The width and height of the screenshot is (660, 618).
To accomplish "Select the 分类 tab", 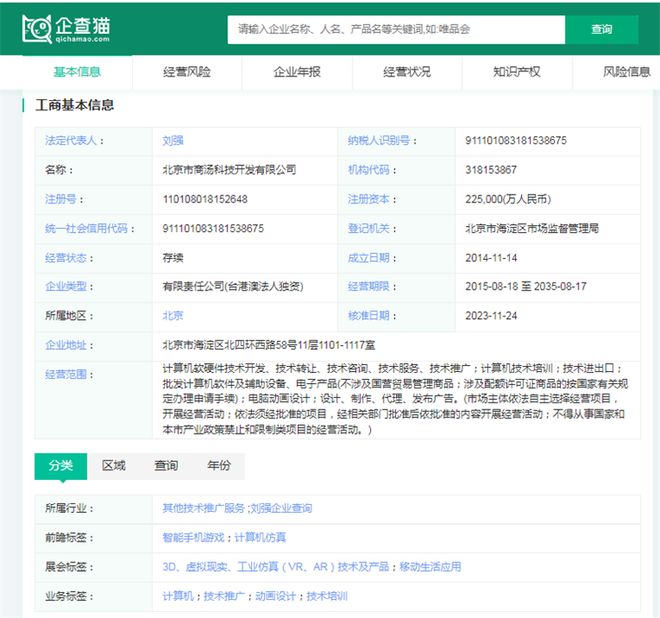I will 61,466.
